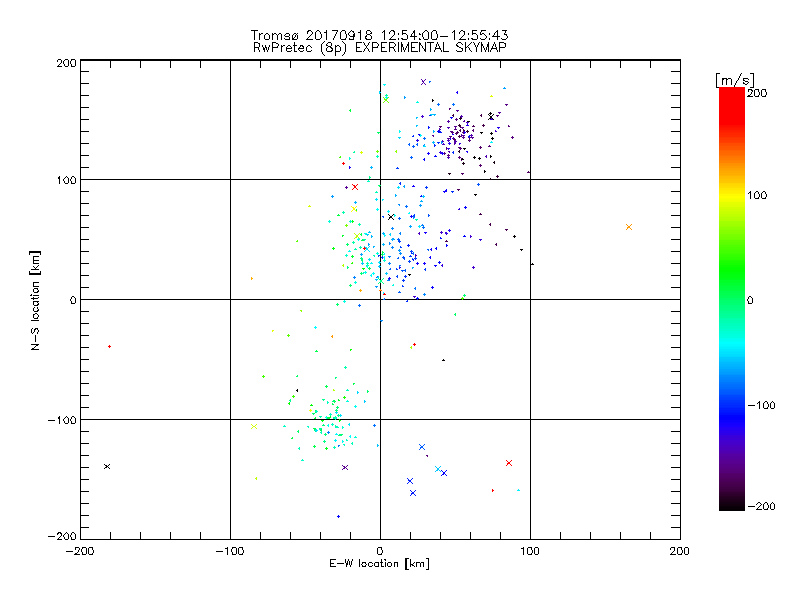The image size is (800, 600).
Task: Click the colorbar tick label '-200' at bottom
Action: tap(762, 506)
